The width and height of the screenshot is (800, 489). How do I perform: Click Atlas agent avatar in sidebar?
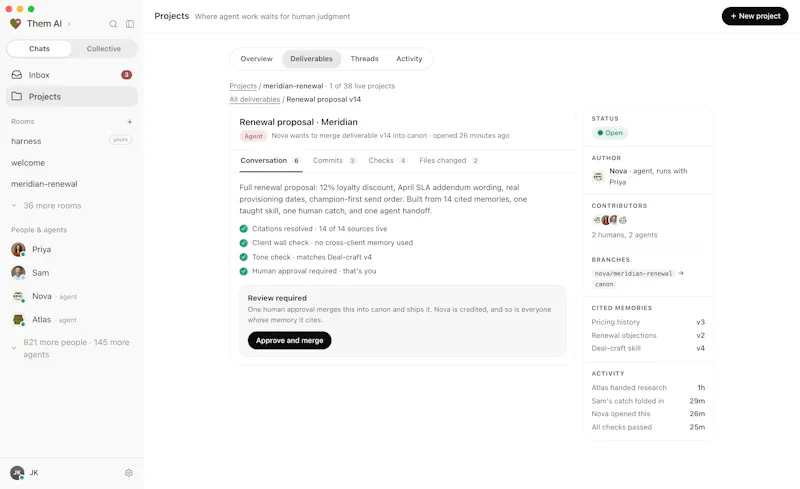tap(18, 320)
